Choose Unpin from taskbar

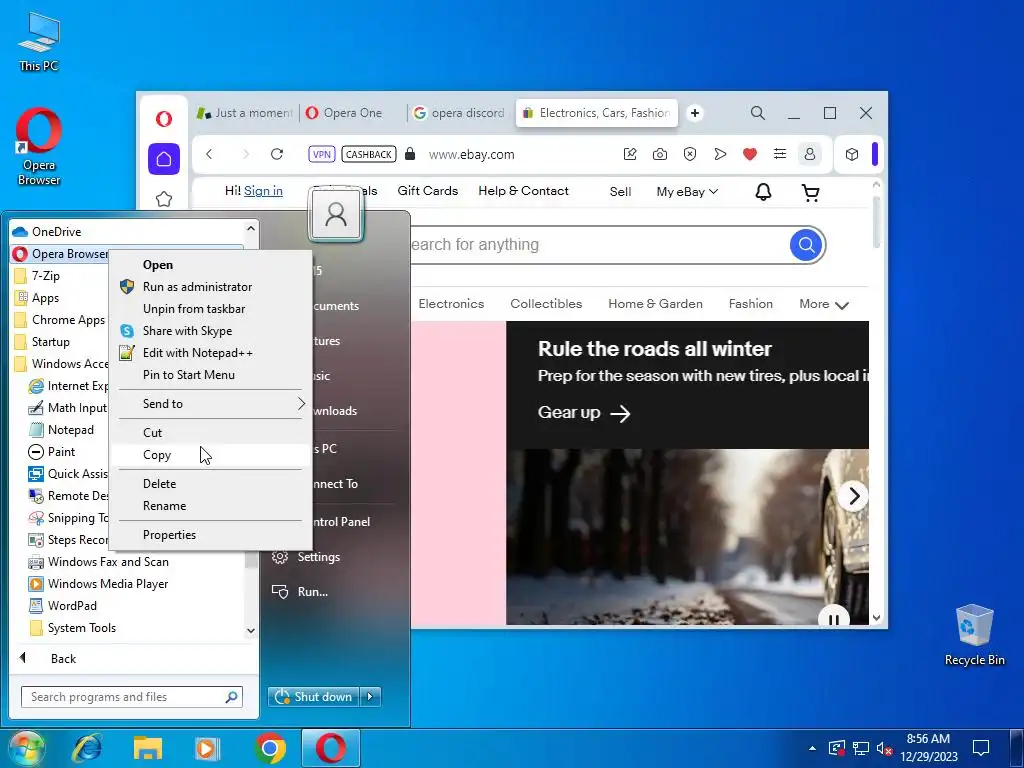pos(210,309)
